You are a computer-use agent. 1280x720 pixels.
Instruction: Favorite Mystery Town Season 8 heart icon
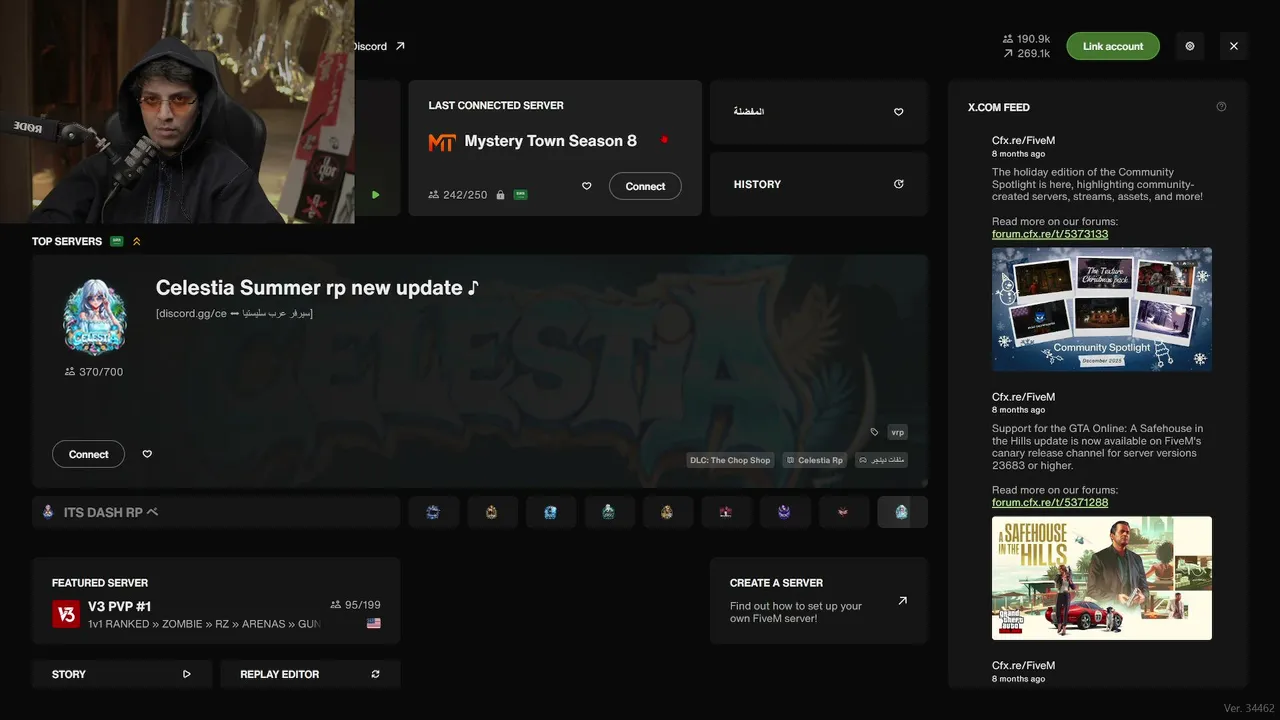tap(587, 186)
